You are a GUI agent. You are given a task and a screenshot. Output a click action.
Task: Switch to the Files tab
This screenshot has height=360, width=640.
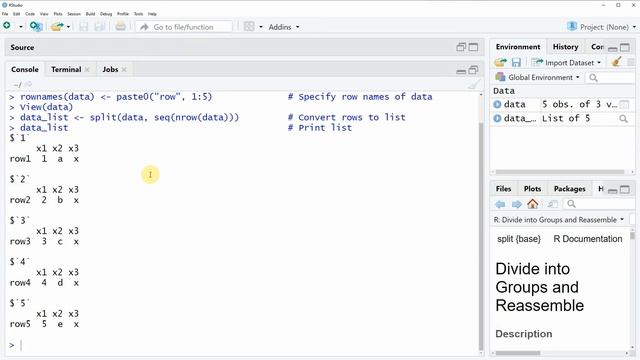pyautogui.click(x=503, y=189)
